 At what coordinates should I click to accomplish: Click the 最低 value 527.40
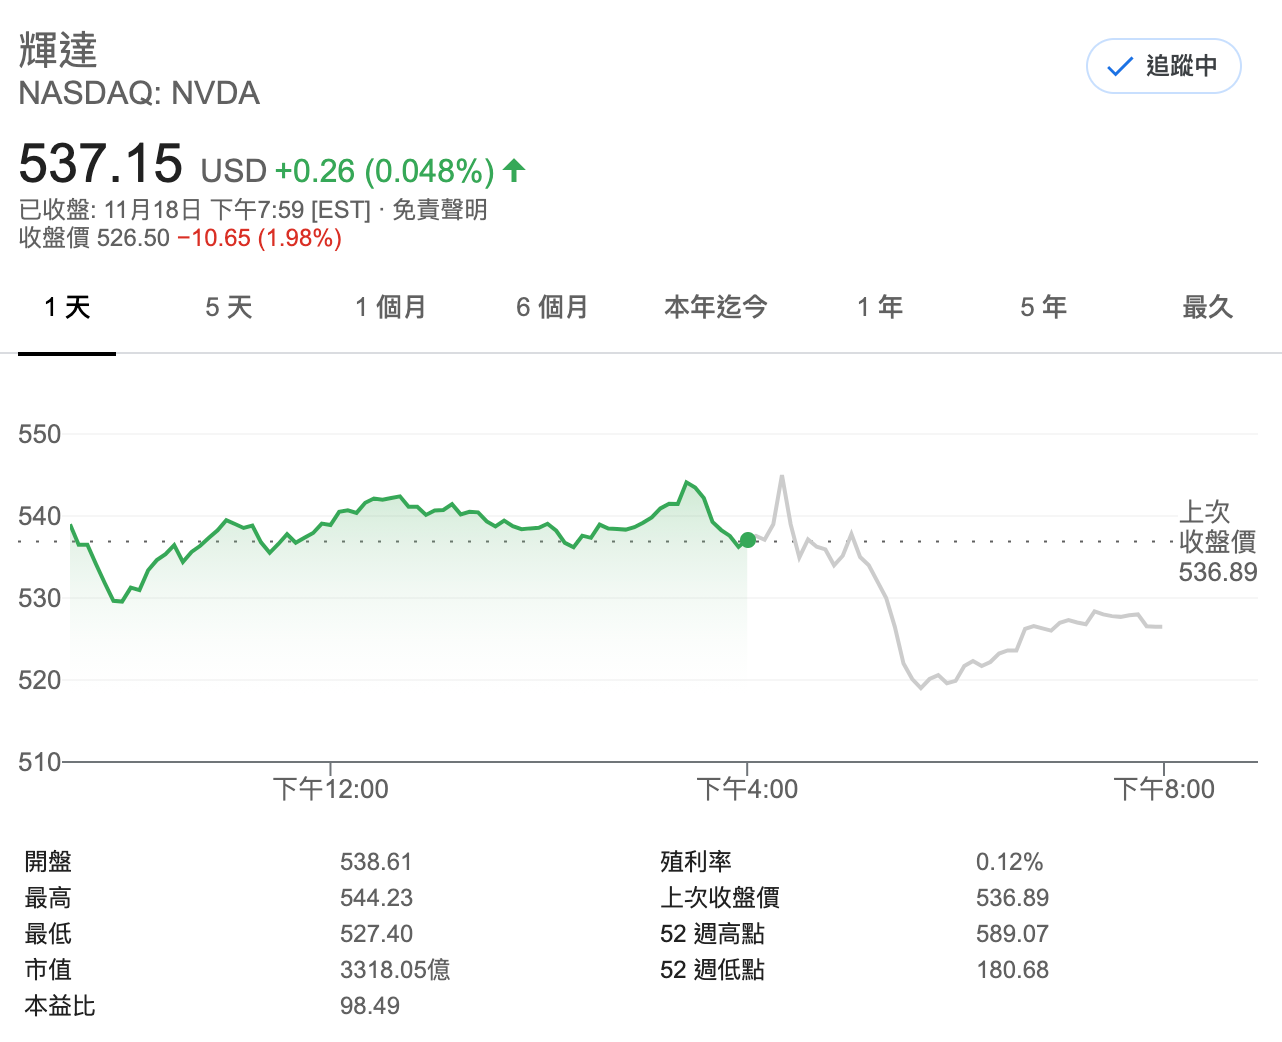(x=376, y=934)
